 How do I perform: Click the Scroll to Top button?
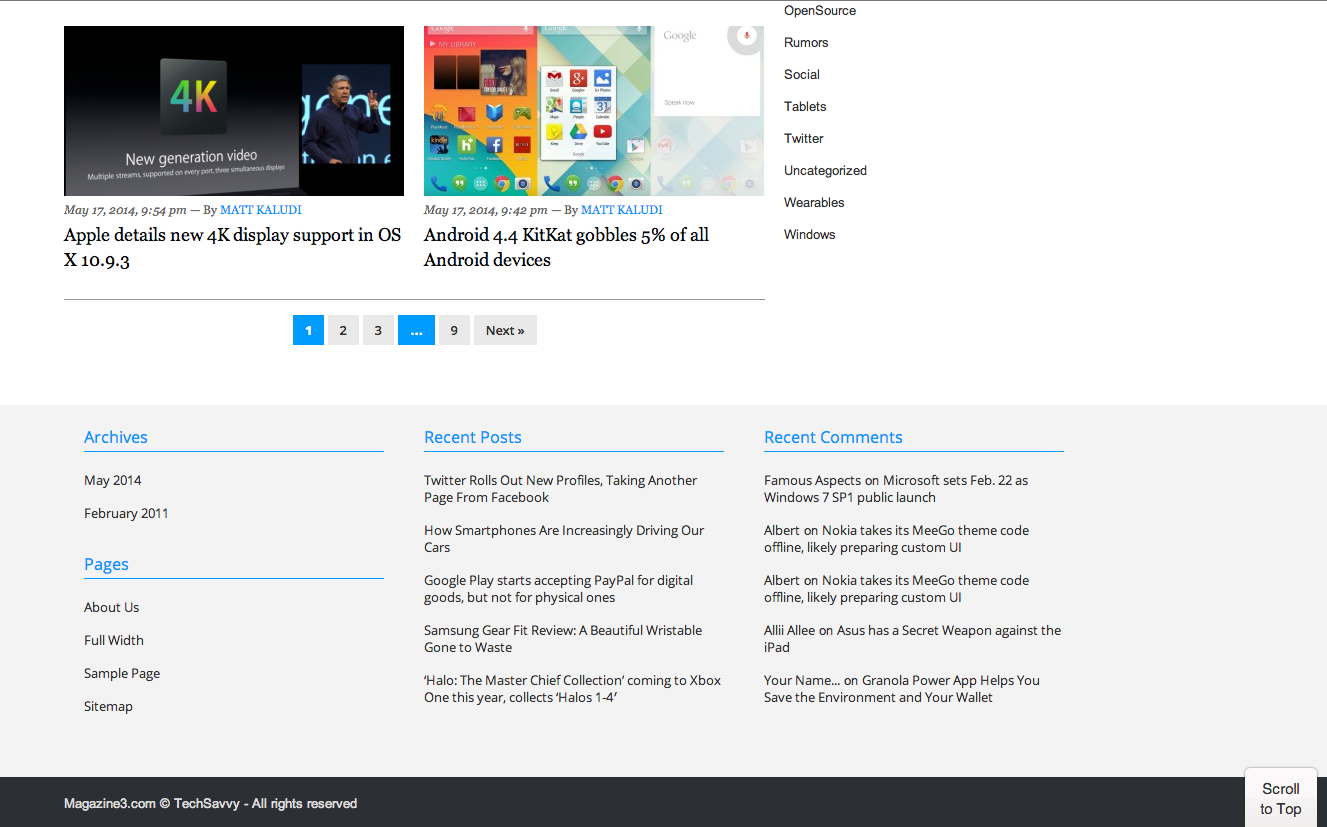tap(1280, 797)
